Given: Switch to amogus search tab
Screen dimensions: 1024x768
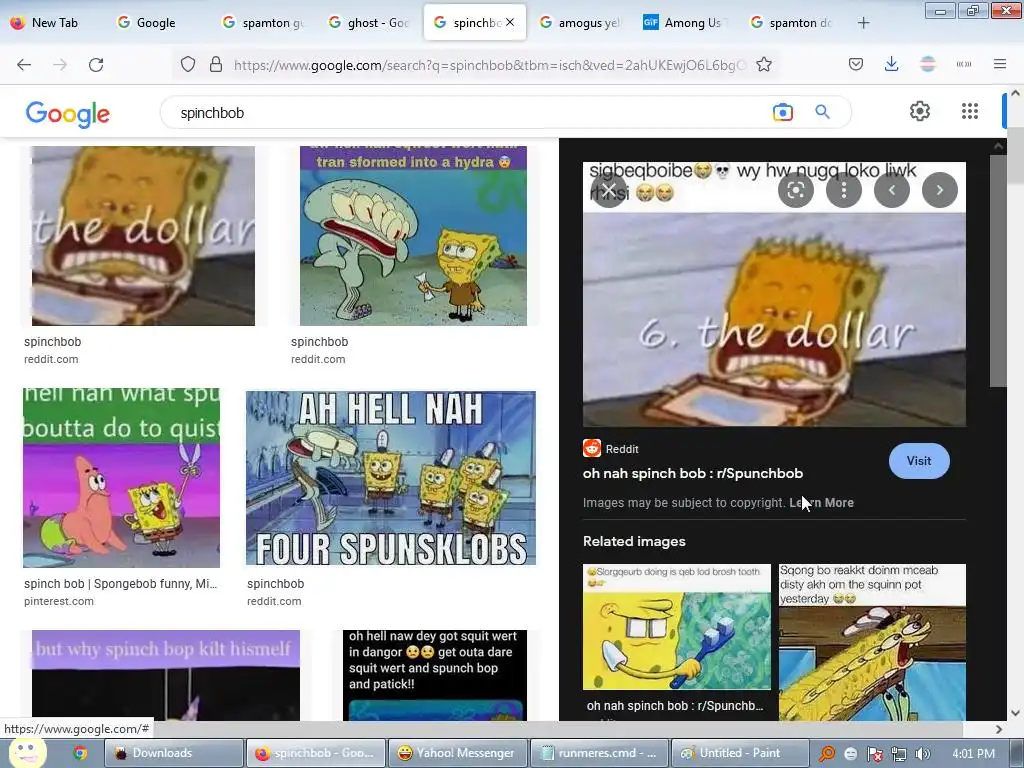Looking at the screenshot, I should point(580,23).
